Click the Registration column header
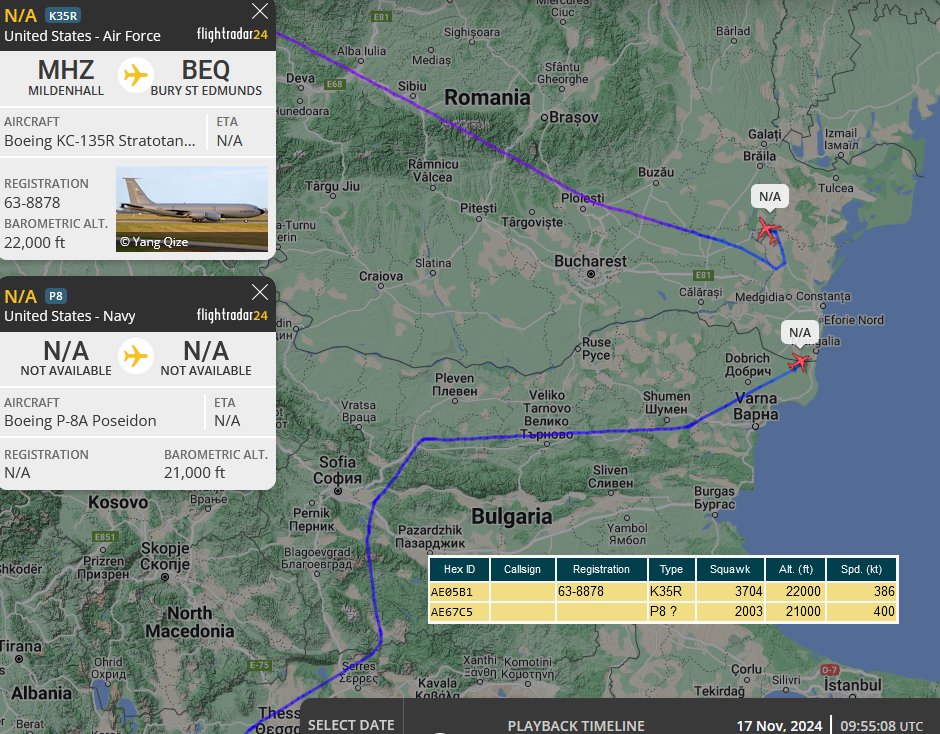 point(601,569)
